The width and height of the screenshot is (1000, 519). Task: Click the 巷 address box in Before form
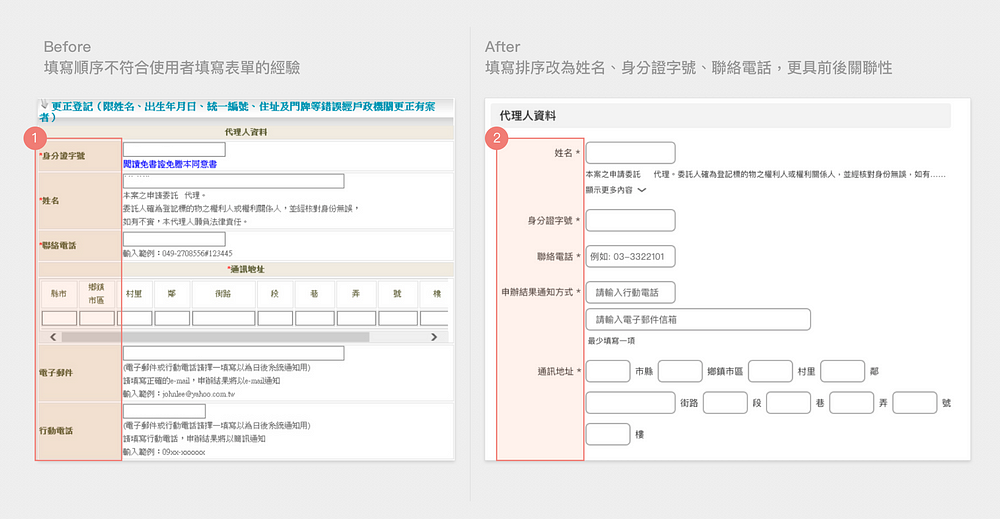coord(314,318)
